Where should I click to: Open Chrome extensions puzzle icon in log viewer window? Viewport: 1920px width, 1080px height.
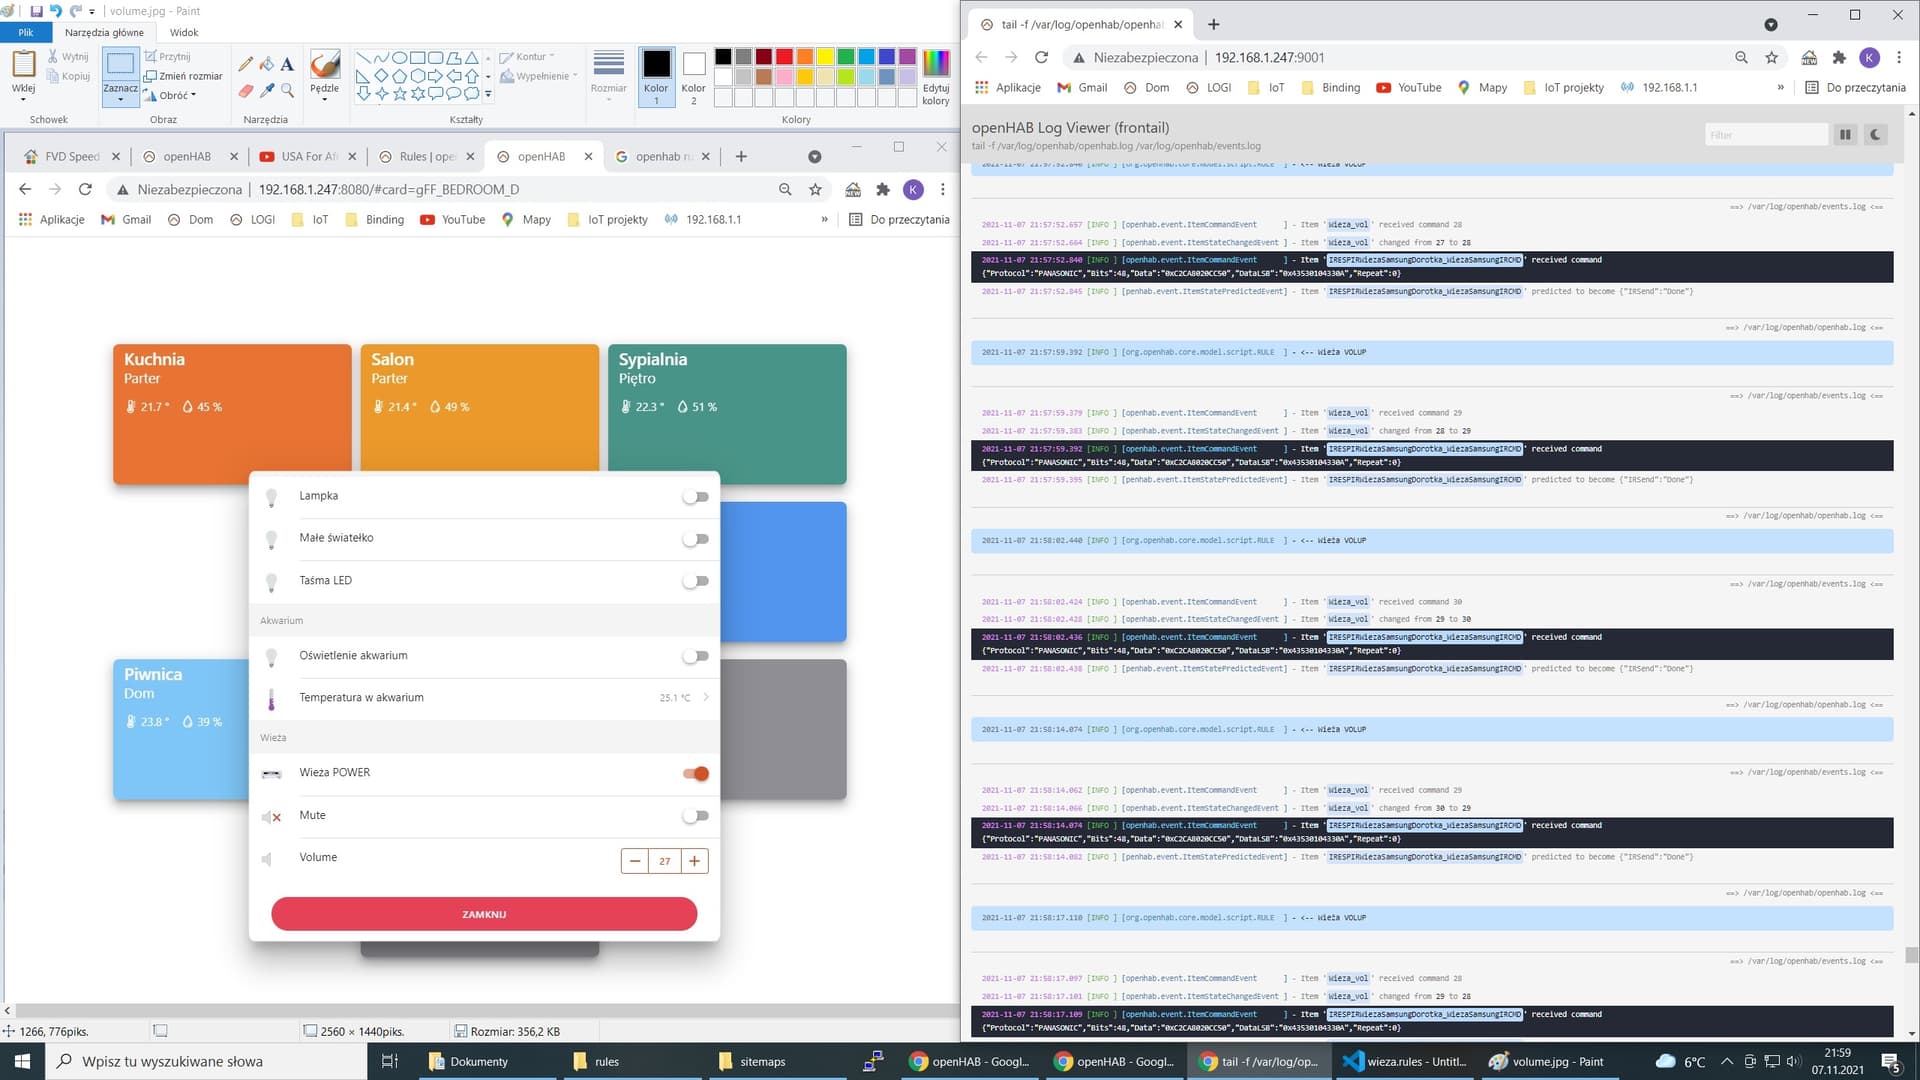tap(1839, 58)
